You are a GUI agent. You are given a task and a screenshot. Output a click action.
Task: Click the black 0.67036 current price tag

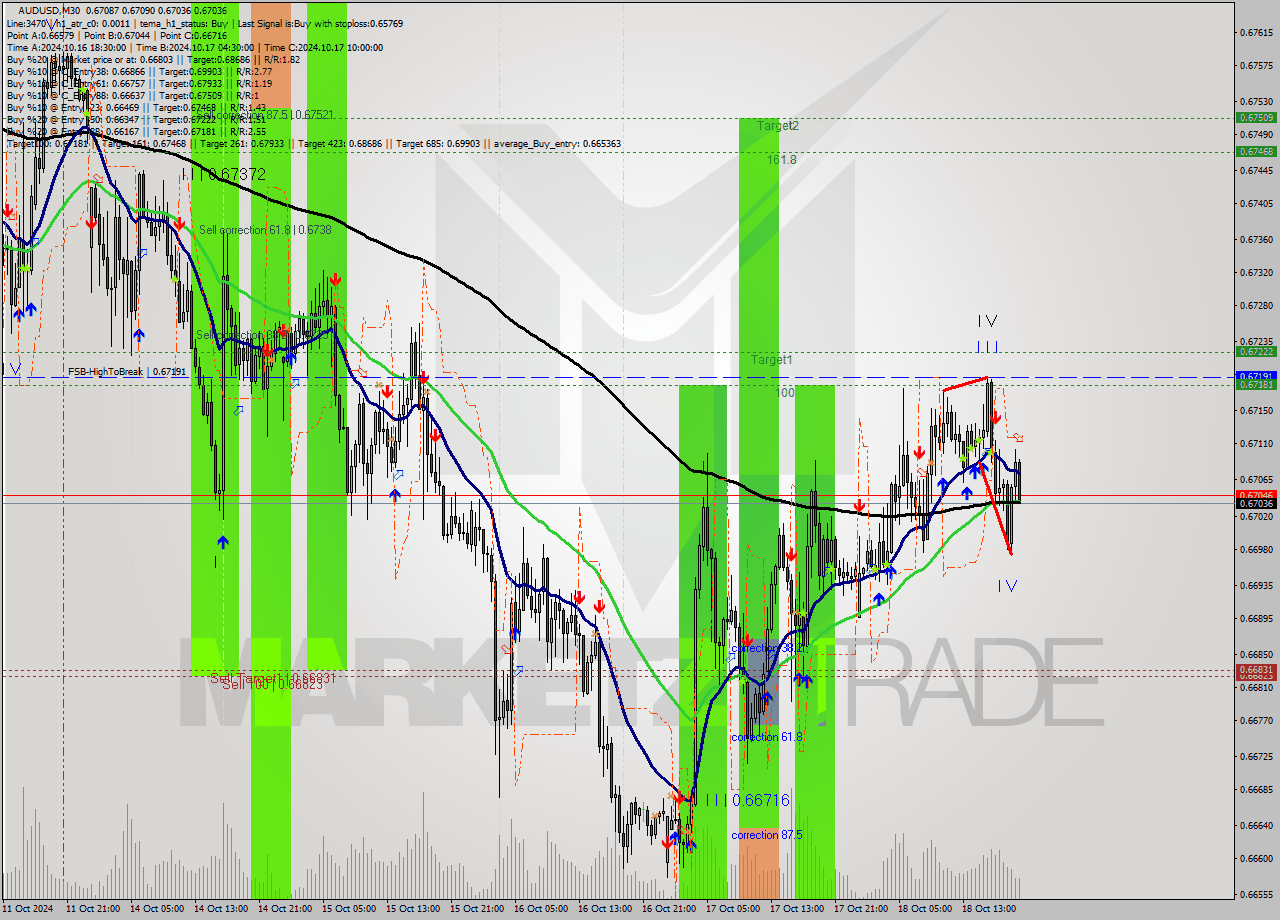(1256, 503)
